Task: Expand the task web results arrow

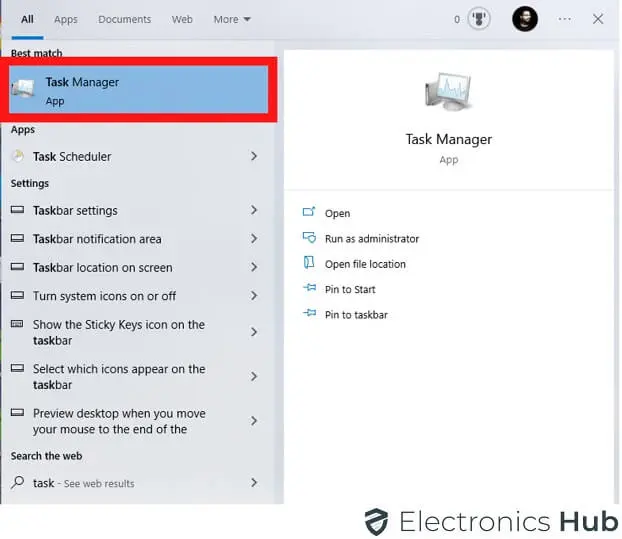Action: pos(254,483)
